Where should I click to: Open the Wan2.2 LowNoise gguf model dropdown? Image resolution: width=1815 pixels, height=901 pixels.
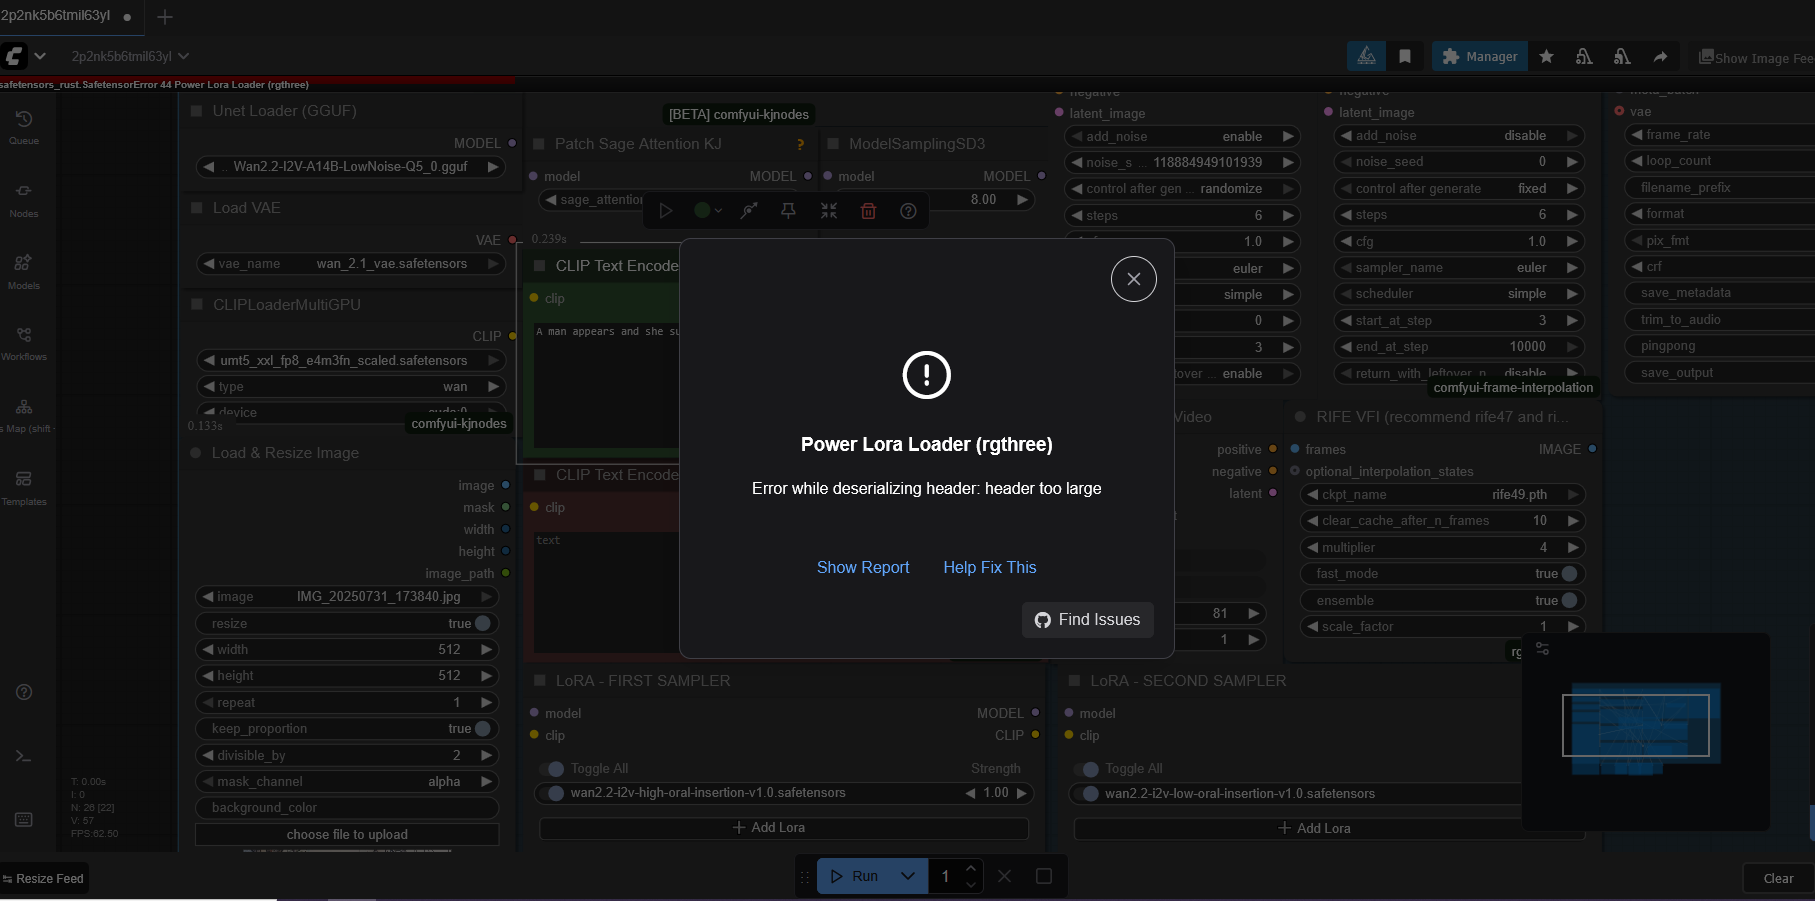[x=350, y=167]
